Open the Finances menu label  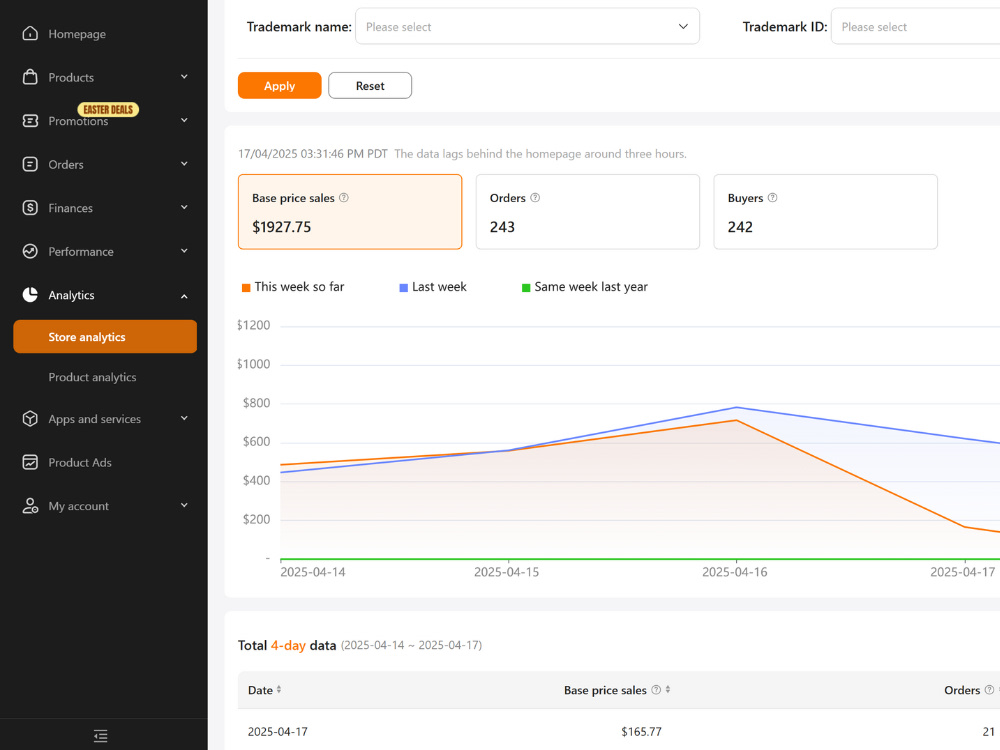click(x=70, y=208)
